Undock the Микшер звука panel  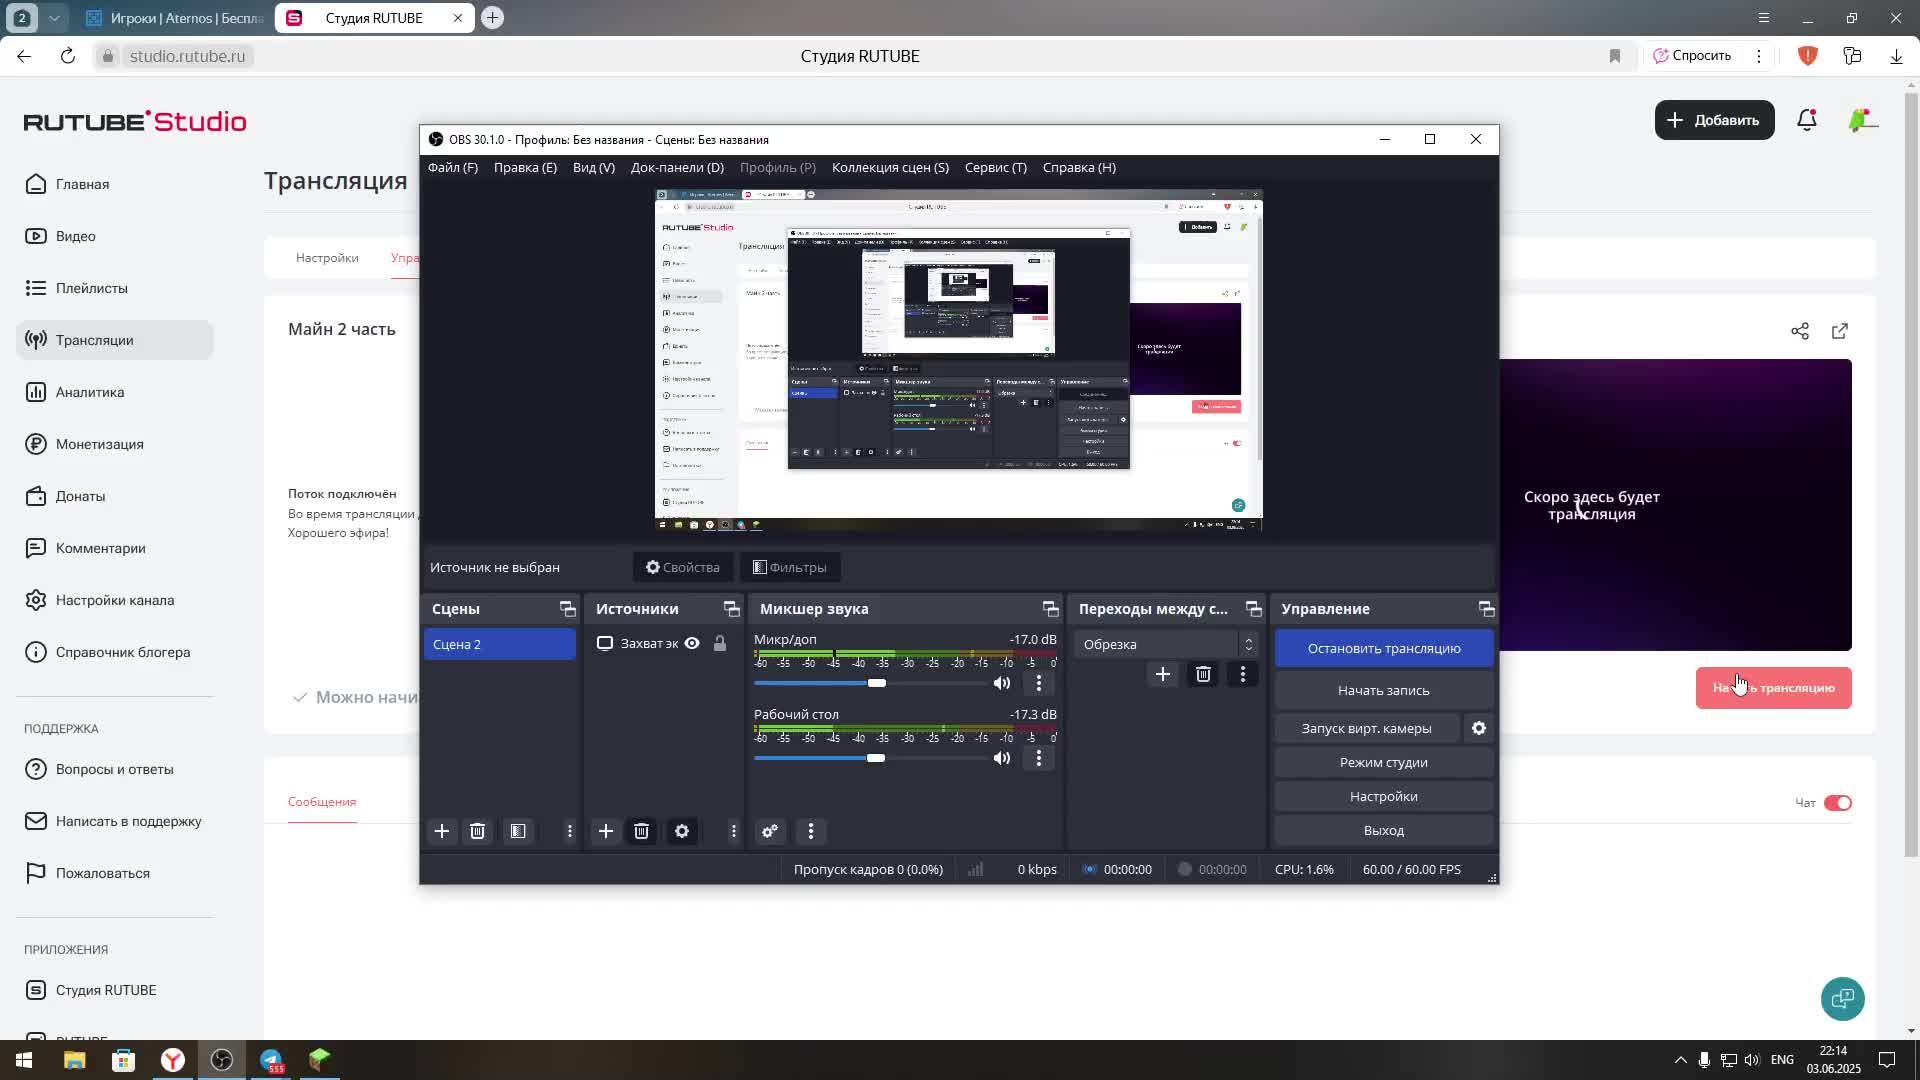pyautogui.click(x=1051, y=609)
